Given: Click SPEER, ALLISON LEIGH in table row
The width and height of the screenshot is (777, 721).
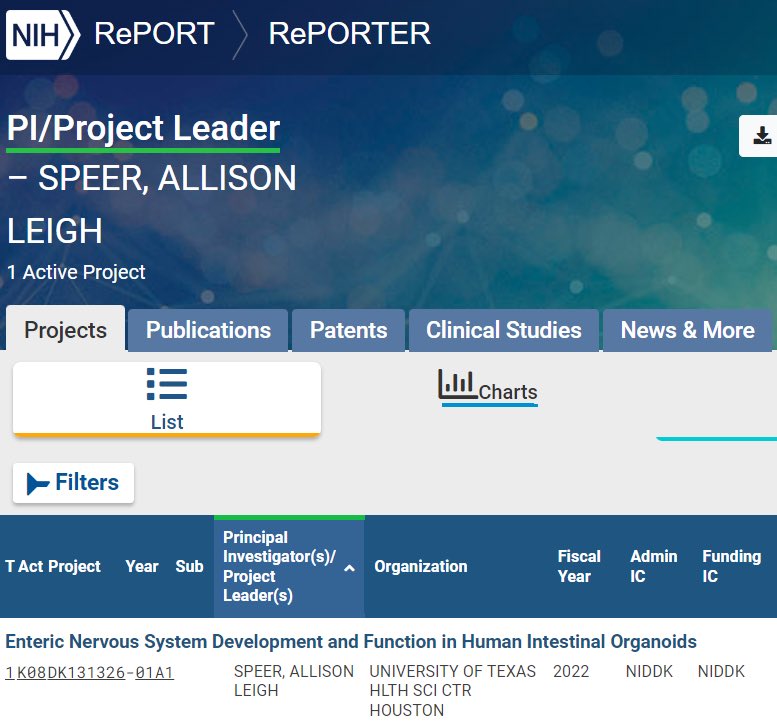Looking at the screenshot, I should click(x=294, y=681).
